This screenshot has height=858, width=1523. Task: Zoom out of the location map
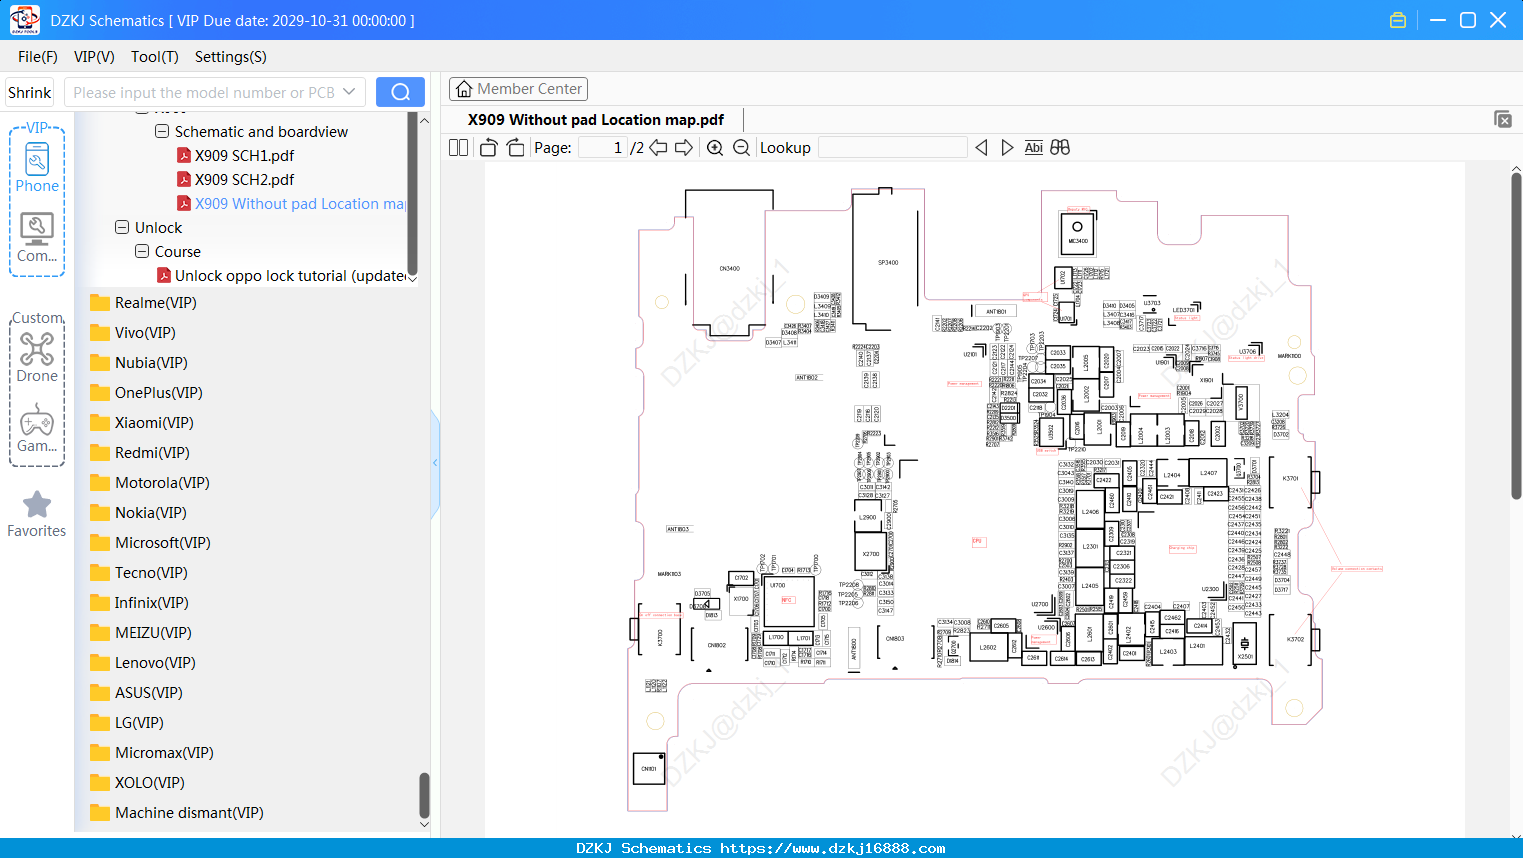[x=741, y=148]
